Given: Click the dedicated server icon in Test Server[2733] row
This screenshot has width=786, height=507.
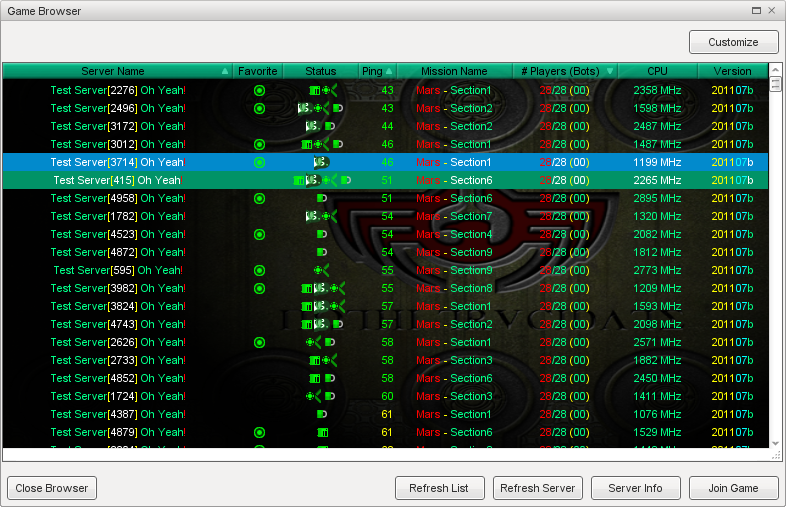Looking at the screenshot, I should (x=315, y=361).
